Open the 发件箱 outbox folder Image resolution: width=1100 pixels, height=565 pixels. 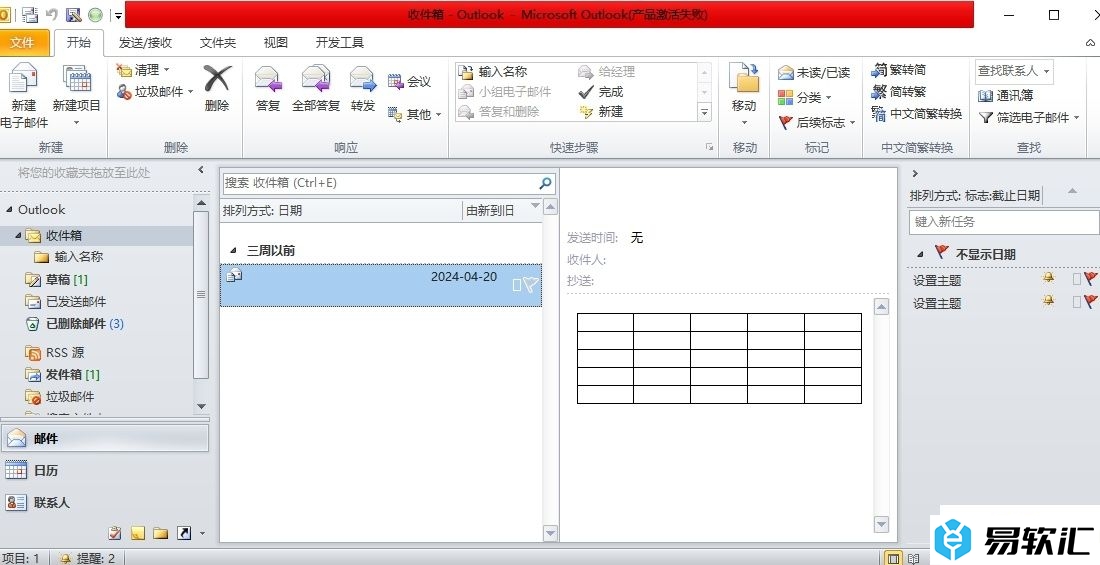coord(62,374)
